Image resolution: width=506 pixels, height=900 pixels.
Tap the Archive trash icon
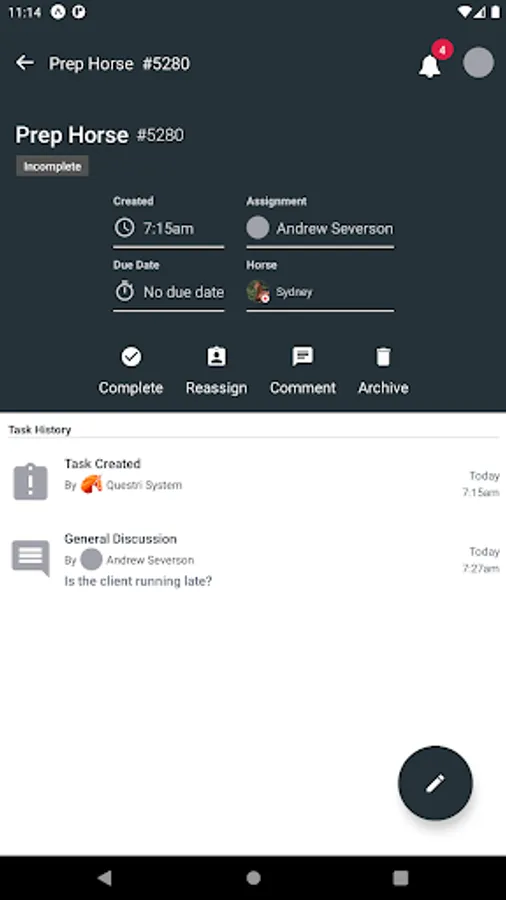(x=383, y=356)
